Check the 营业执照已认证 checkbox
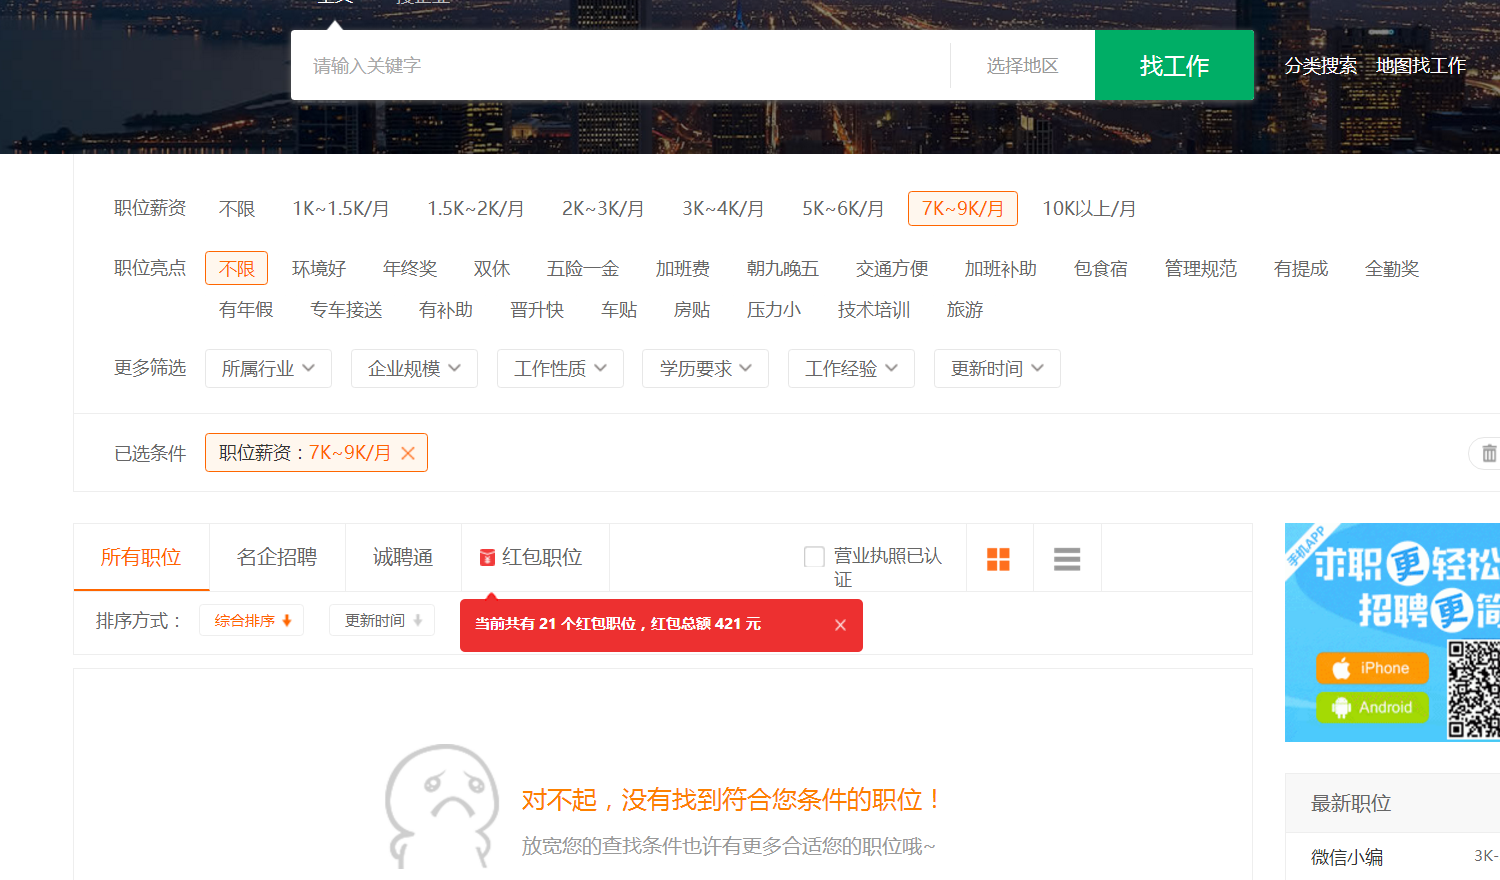 [x=814, y=557]
